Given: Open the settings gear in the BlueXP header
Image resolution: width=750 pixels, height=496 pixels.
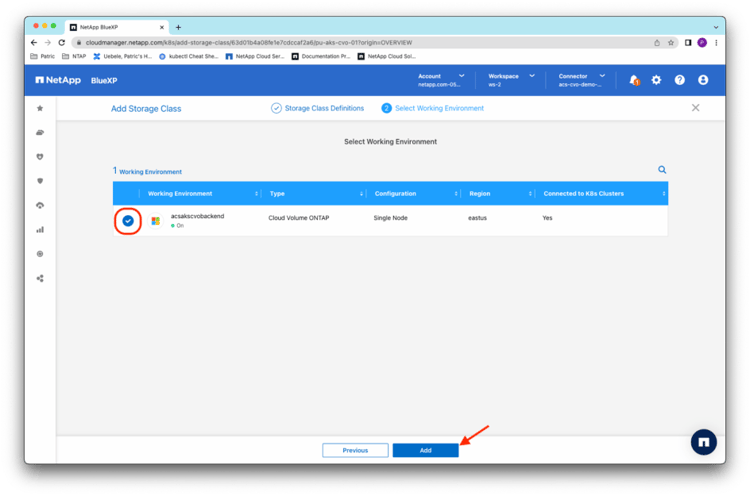Looking at the screenshot, I should click(656, 80).
